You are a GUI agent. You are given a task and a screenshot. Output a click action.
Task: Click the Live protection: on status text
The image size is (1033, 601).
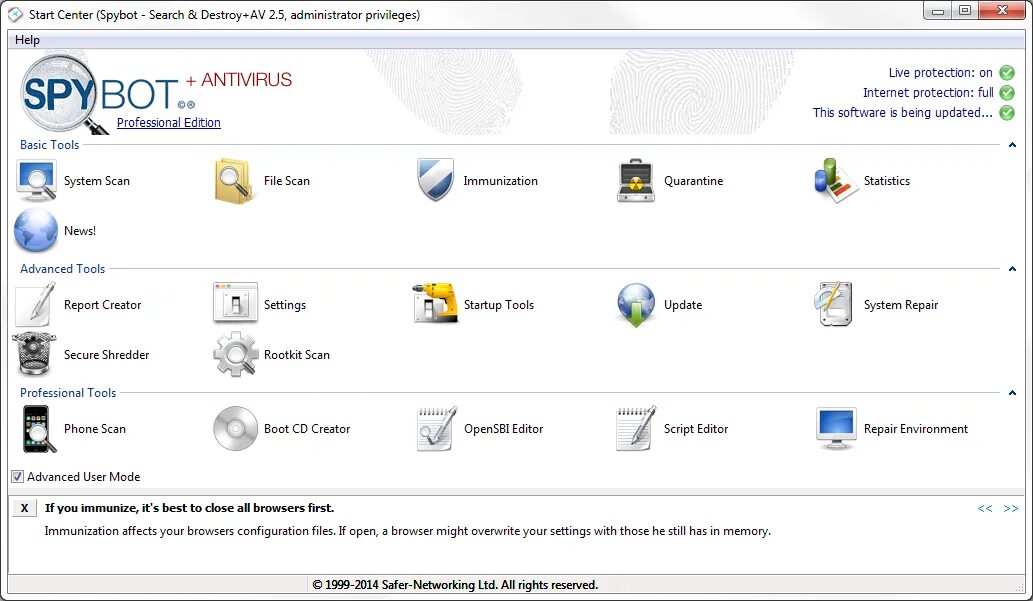[940, 72]
